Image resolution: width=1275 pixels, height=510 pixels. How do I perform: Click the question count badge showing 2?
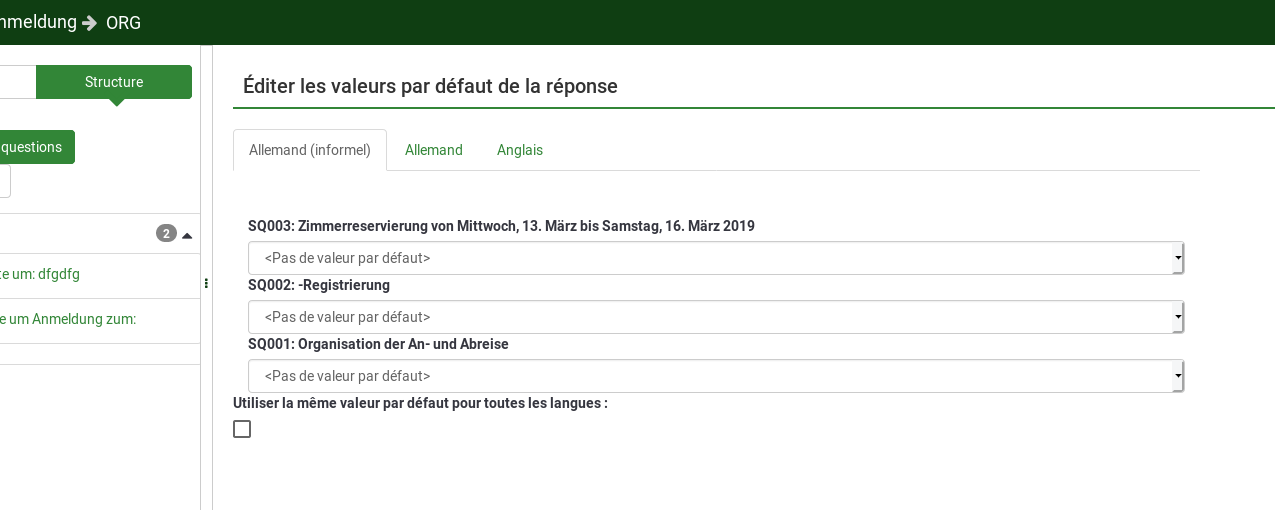coord(166,234)
